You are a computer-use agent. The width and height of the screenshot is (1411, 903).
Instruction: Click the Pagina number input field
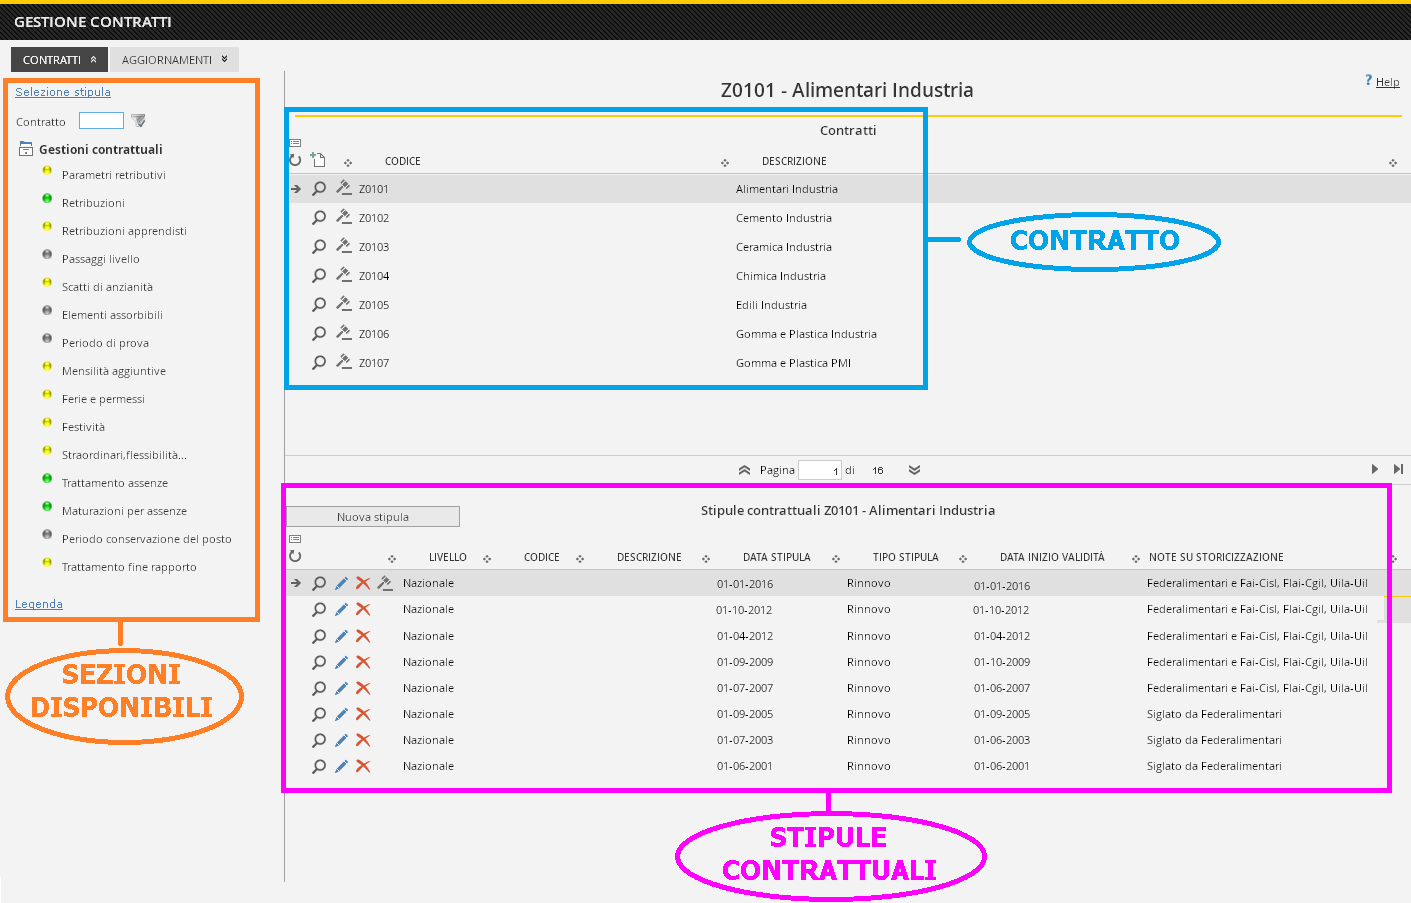click(820, 470)
